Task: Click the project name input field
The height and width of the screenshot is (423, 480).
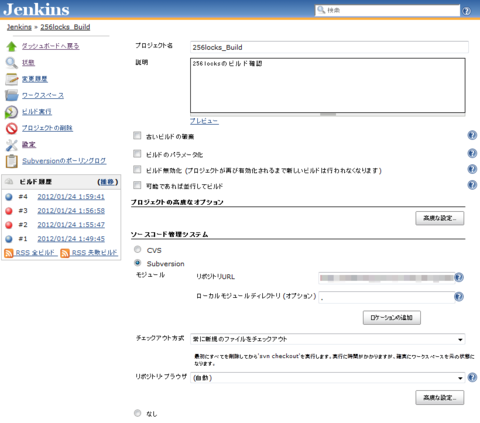Action: [x=329, y=47]
